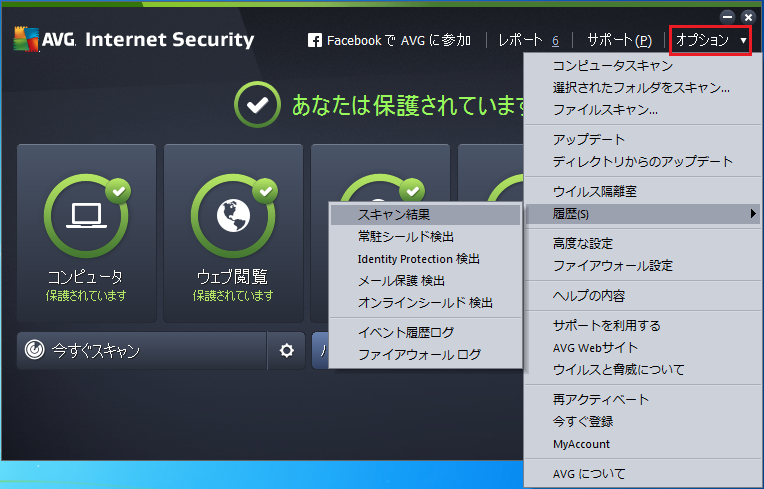Click the partially hidden third protection tile
The image size is (764, 489).
click(380, 173)
